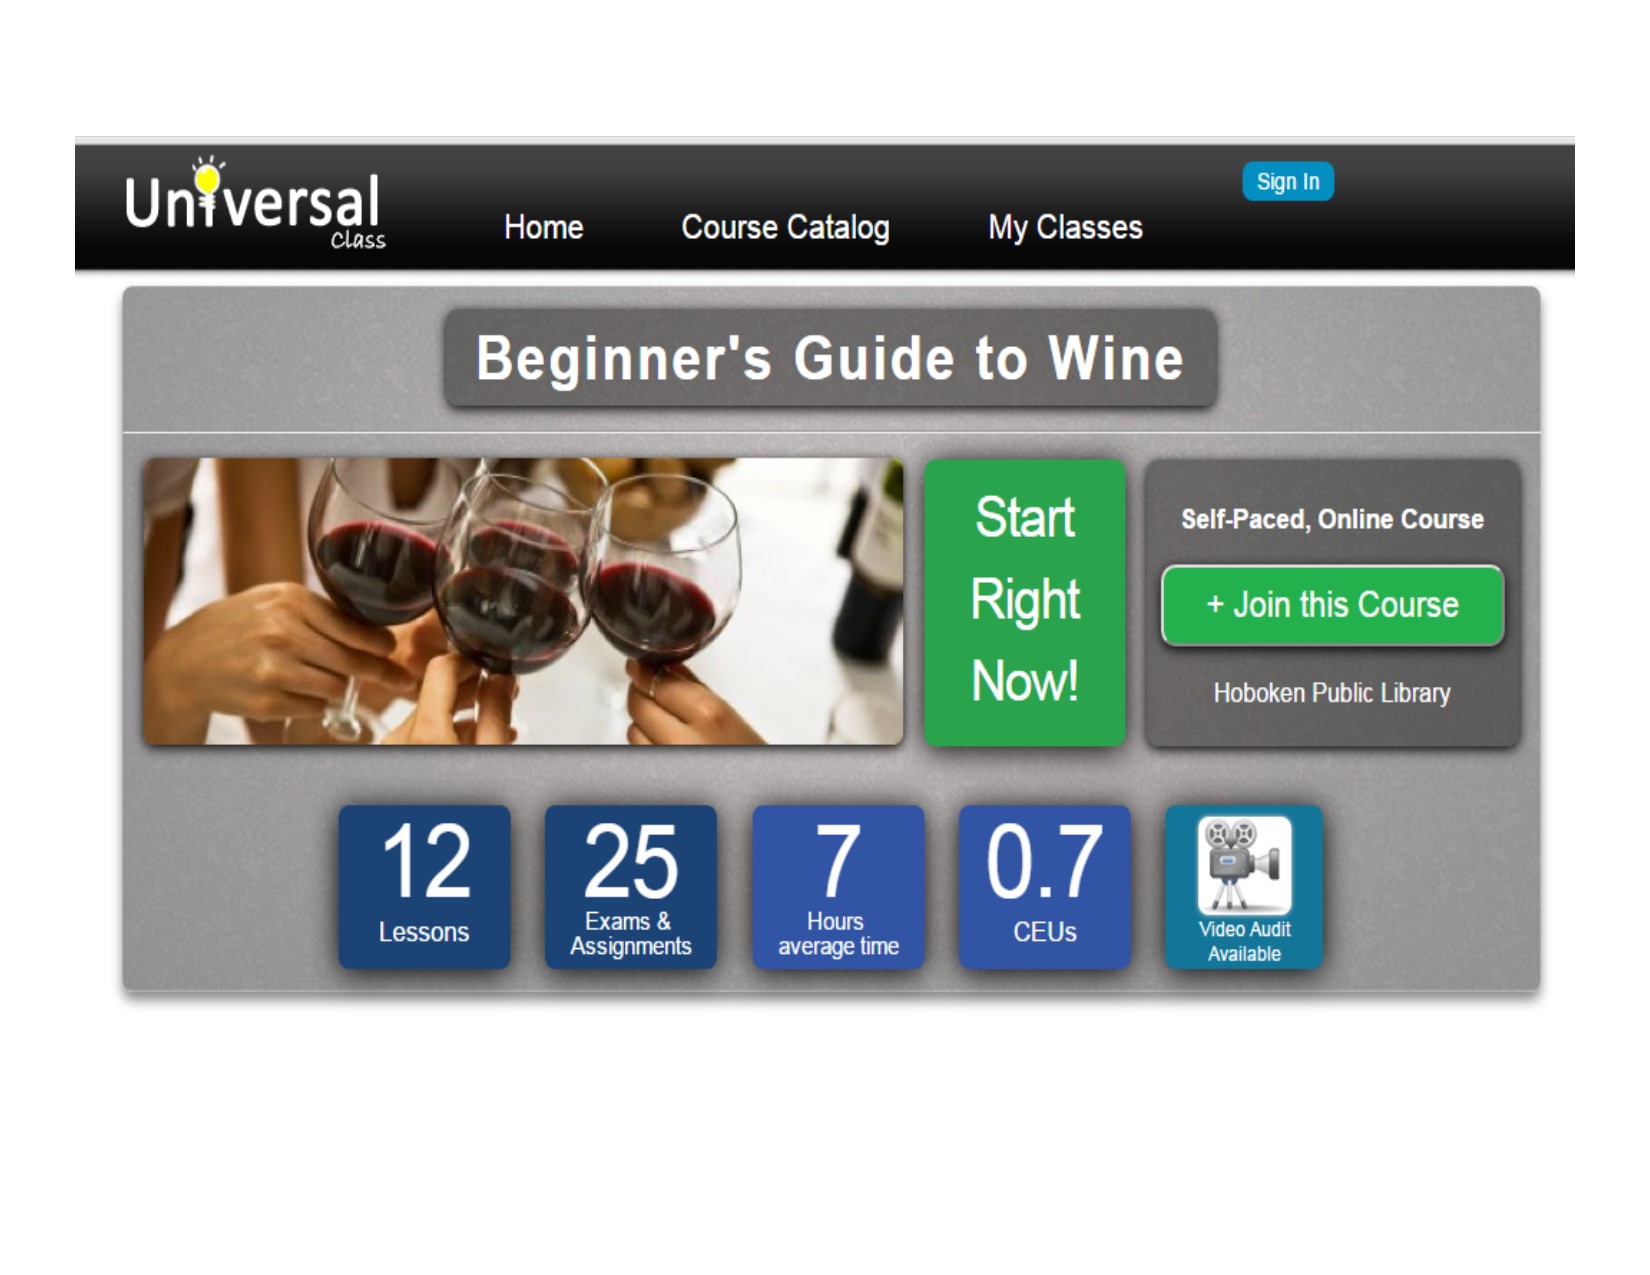The image size is (1650, 1275).
Task: Click the Sign In button
Action: 1288,181
